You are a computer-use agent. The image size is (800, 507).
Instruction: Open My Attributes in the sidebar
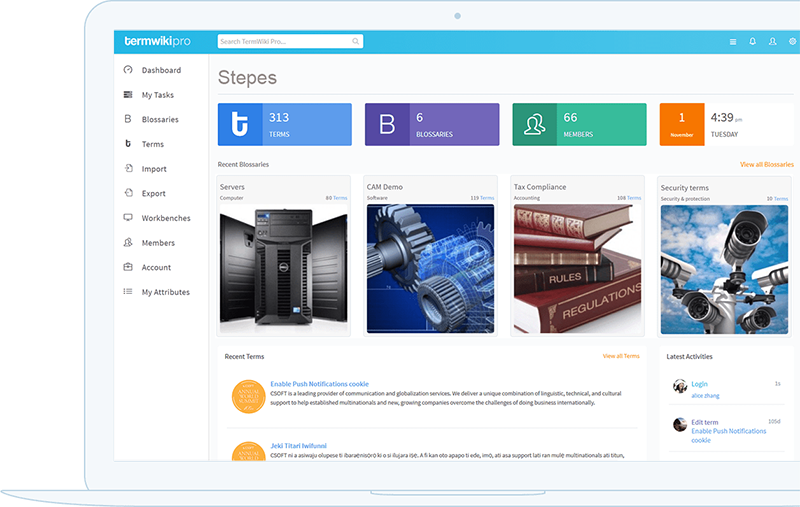pos(165,292)
